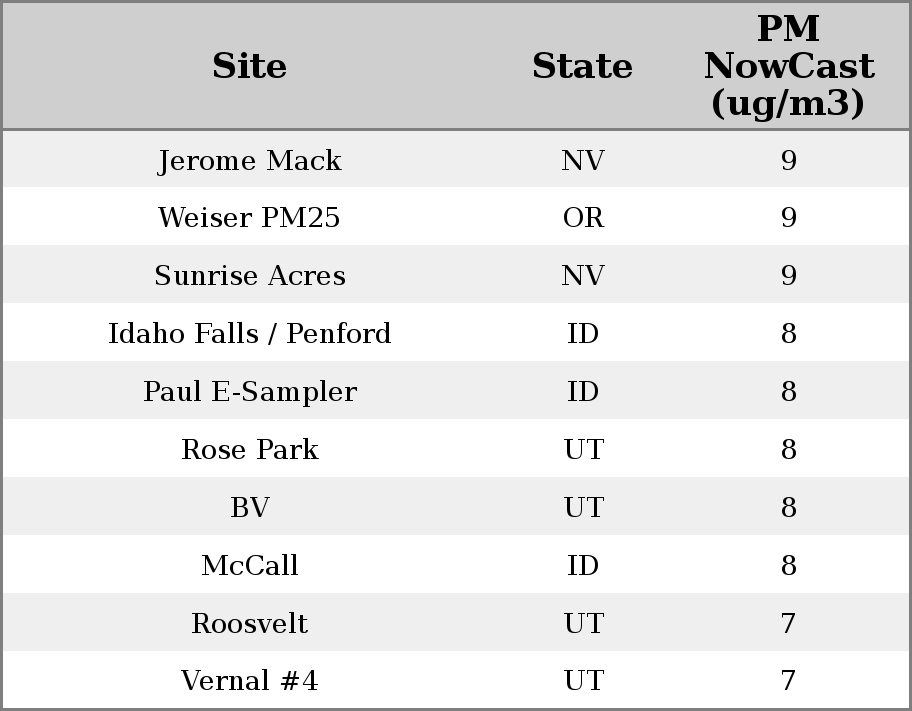Click the Site column header
This screenshot has width=912, height=711.
(x=250, y=66)
